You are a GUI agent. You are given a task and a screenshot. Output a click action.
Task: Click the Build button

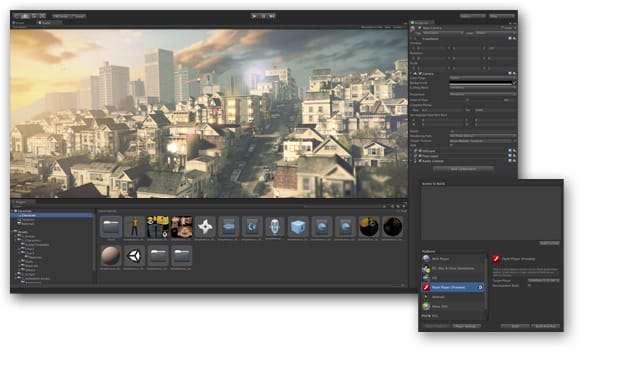515,326
